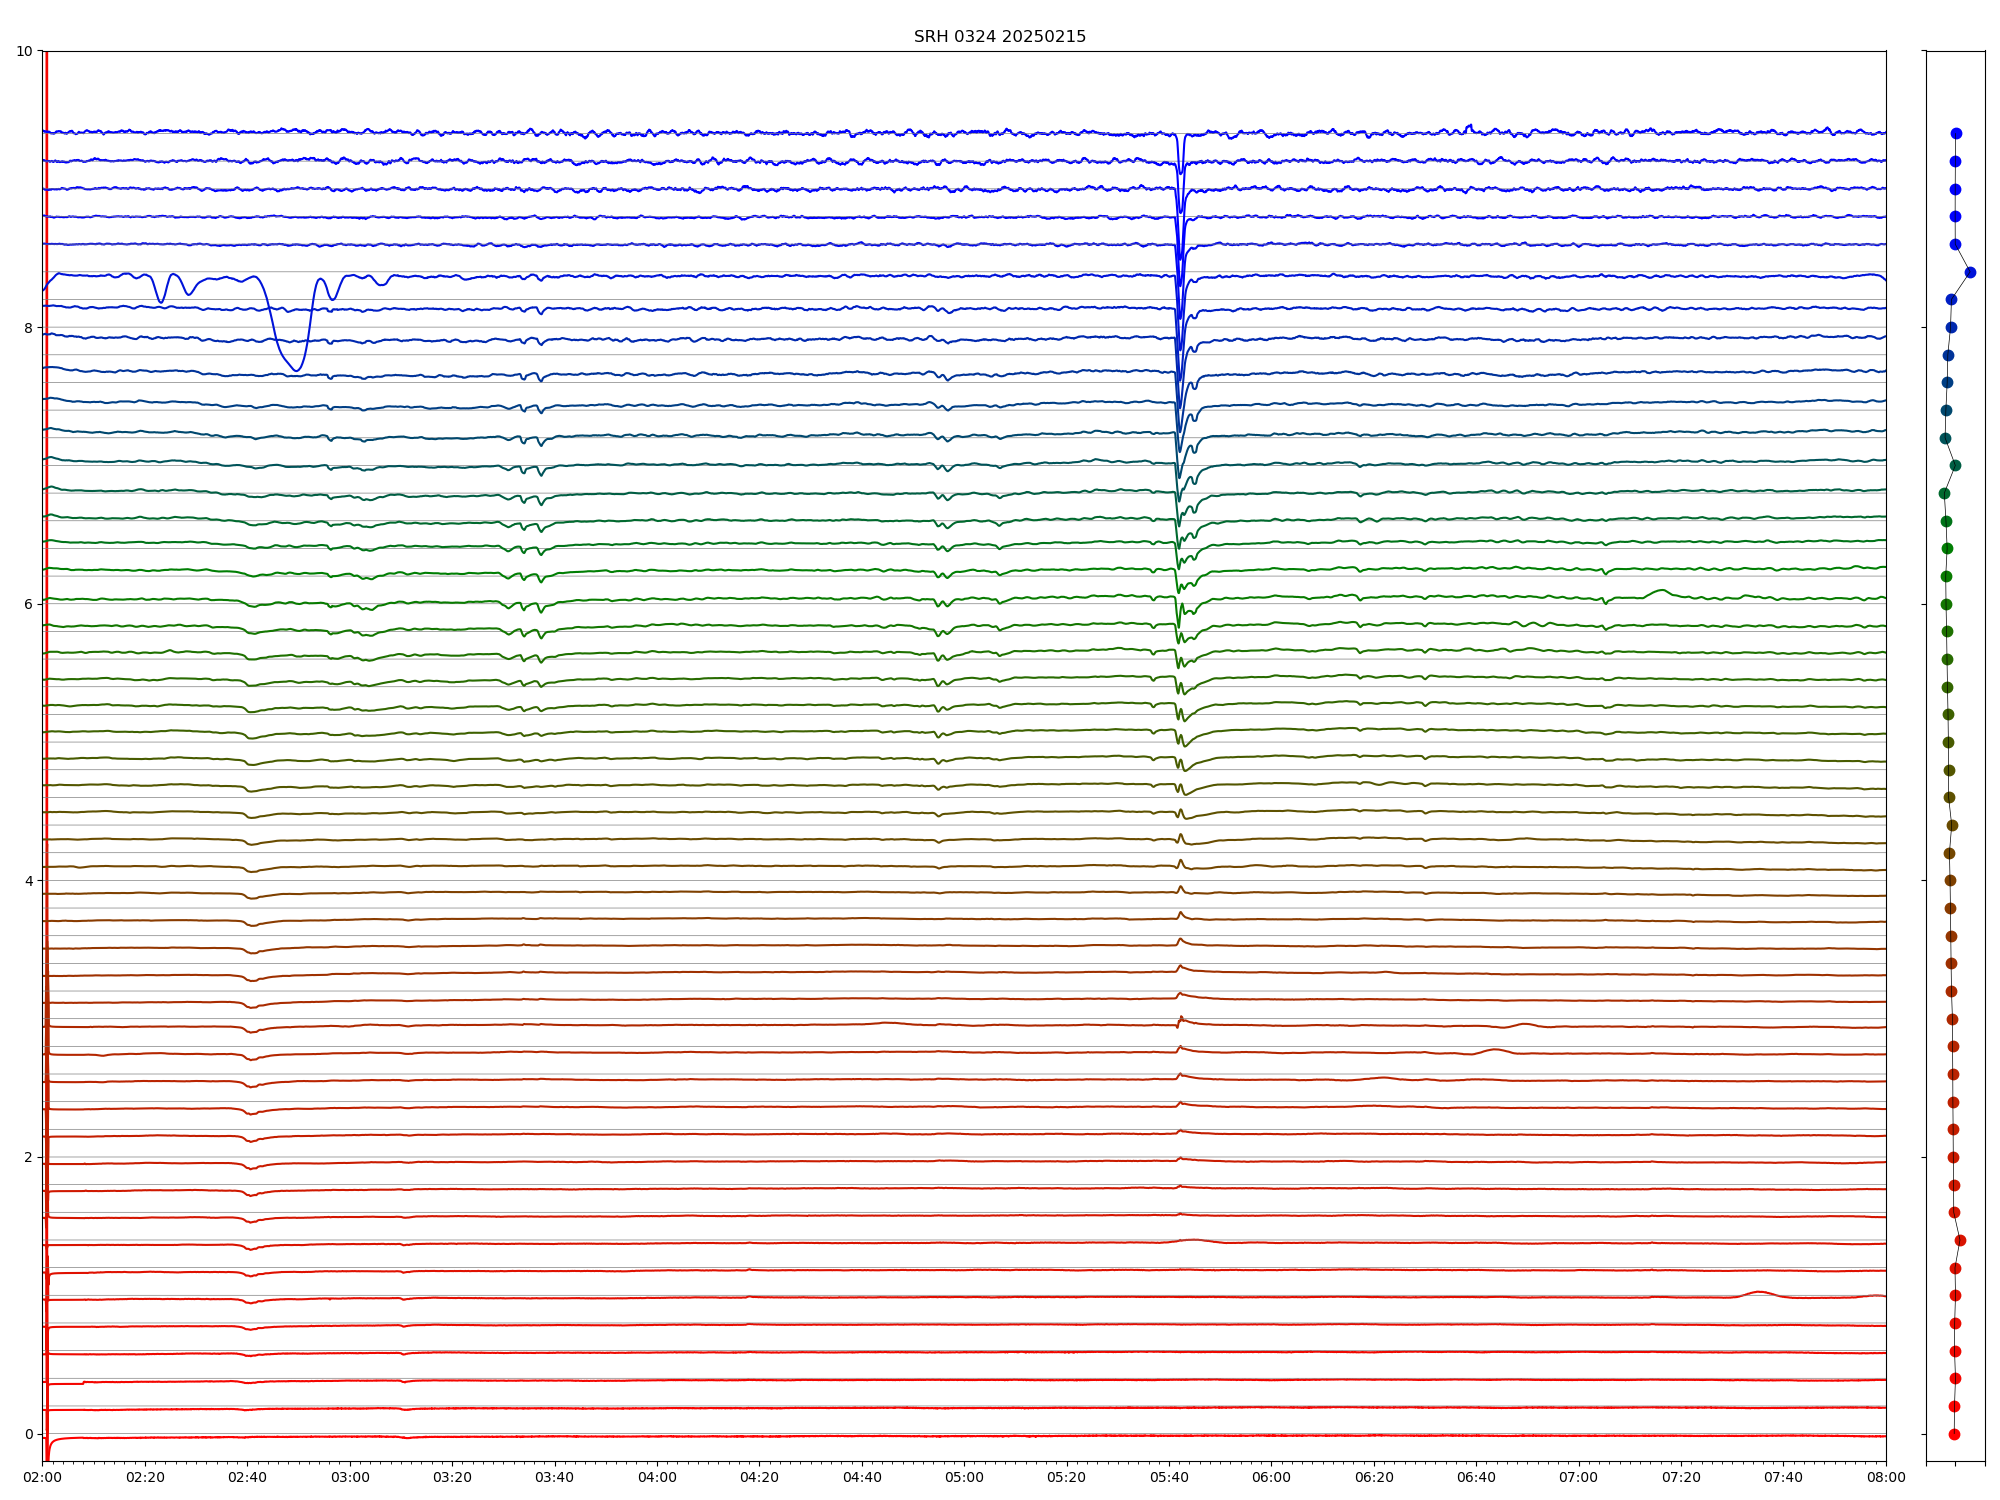Click the 05:40 time axis label
Image resolution: width=2000 pixels, height=1500 pixels.
point(1169,1477)
